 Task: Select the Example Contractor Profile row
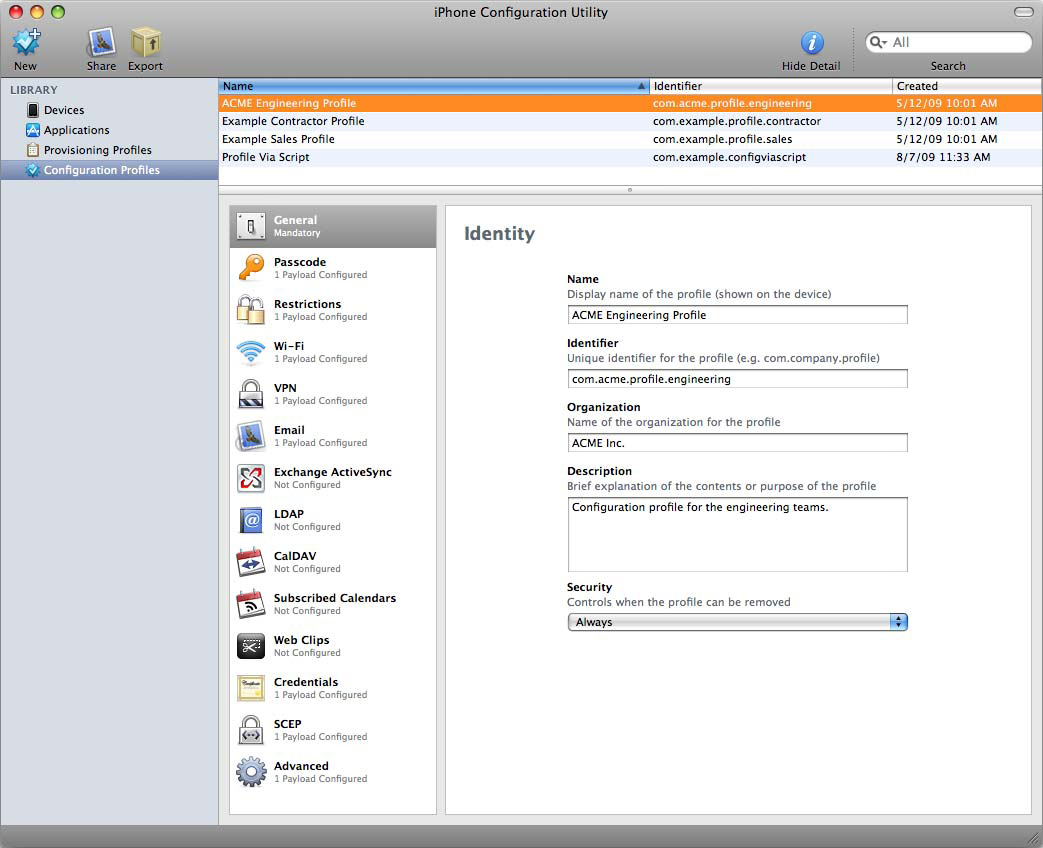pos(630,121)
